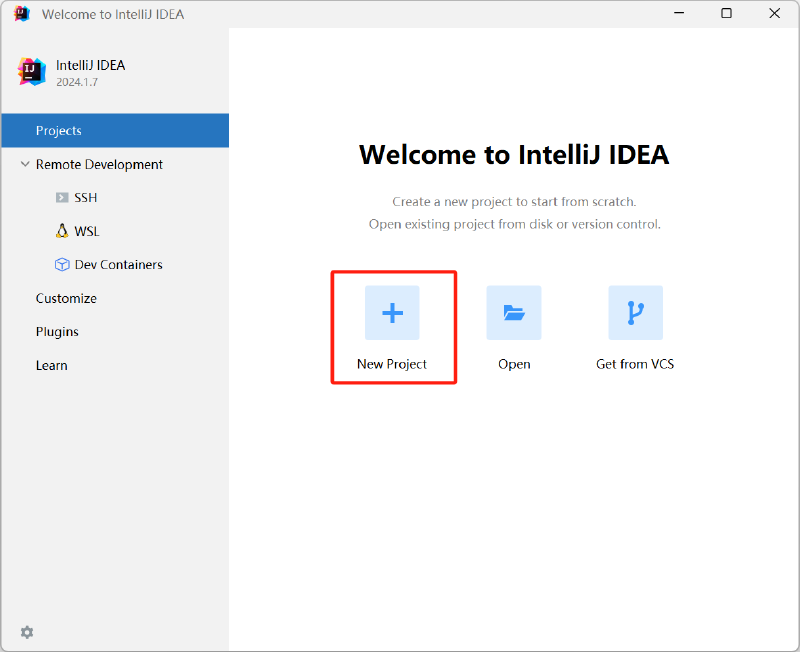Click the New Project plus icon
The width and height of the screenshot is (800, 652).
(x=392, y=313)
